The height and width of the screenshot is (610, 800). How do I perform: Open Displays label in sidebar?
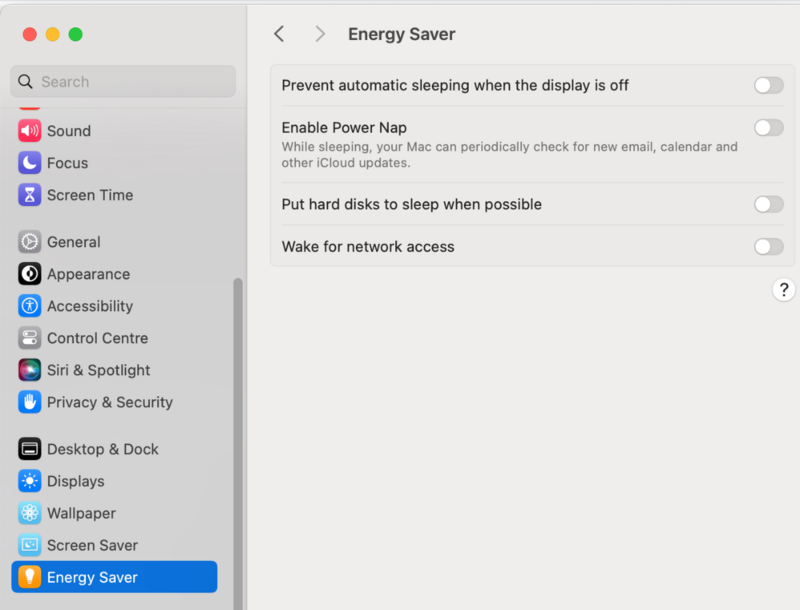click(76, 481)
